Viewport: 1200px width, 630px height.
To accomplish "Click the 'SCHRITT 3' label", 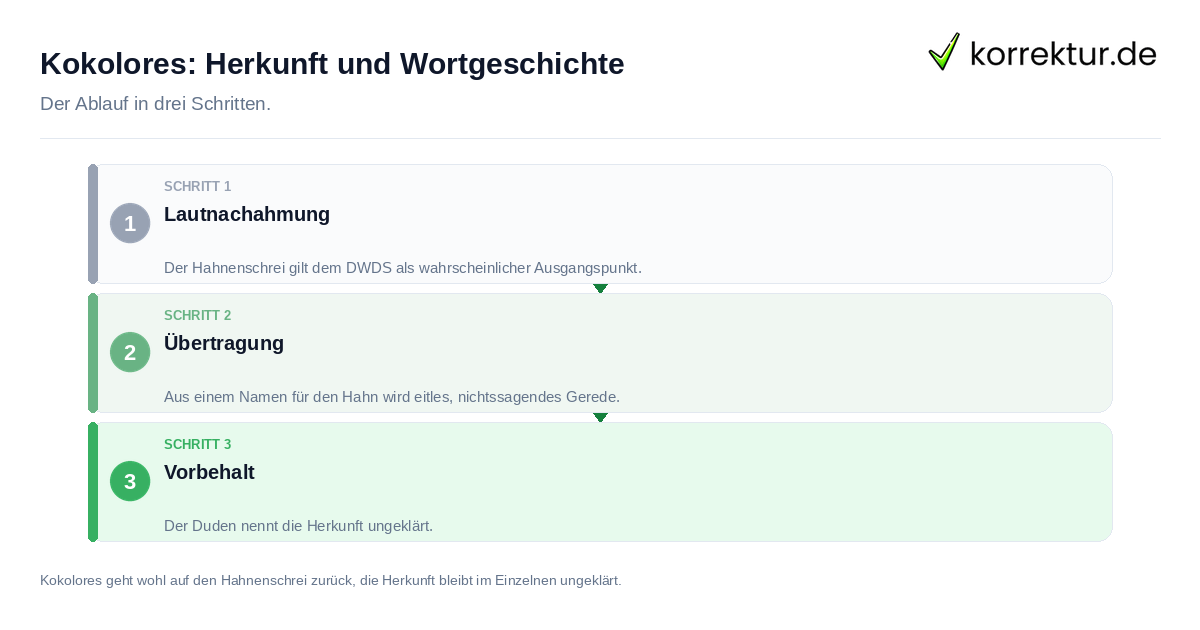I will coord(197,445).
